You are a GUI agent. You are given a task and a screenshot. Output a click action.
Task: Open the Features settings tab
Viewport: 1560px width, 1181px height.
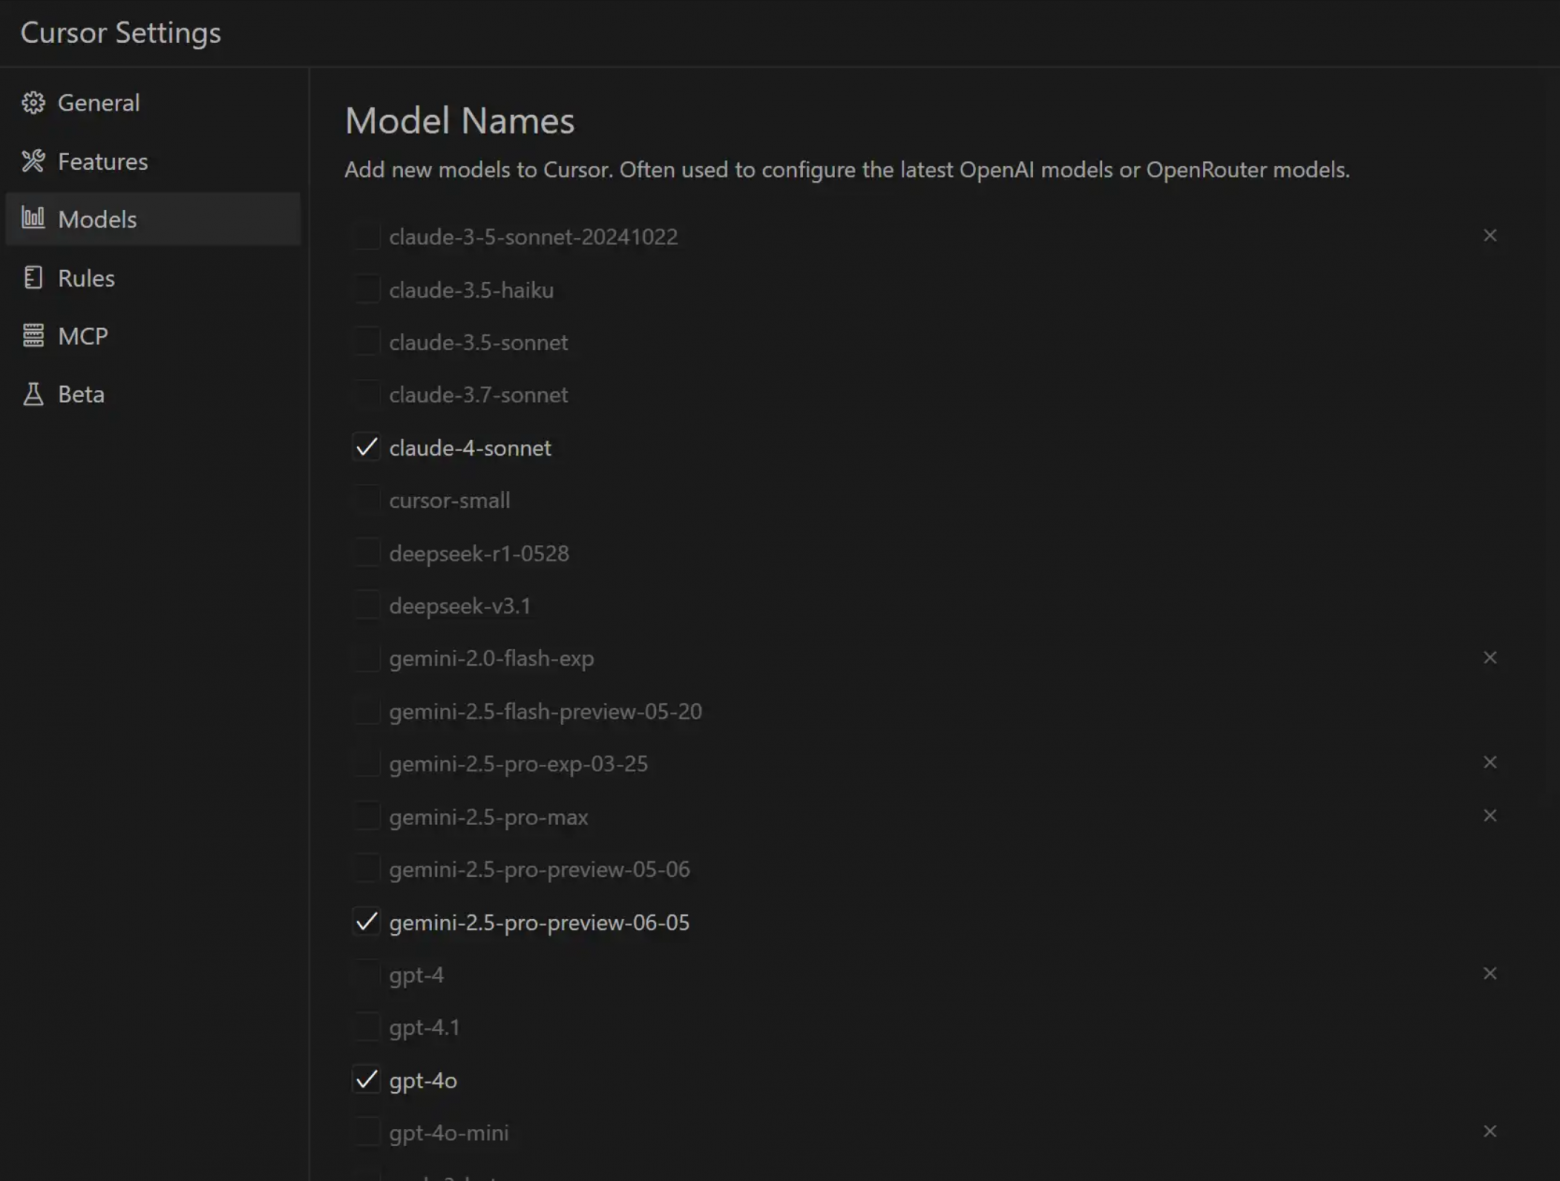[103, 161]
